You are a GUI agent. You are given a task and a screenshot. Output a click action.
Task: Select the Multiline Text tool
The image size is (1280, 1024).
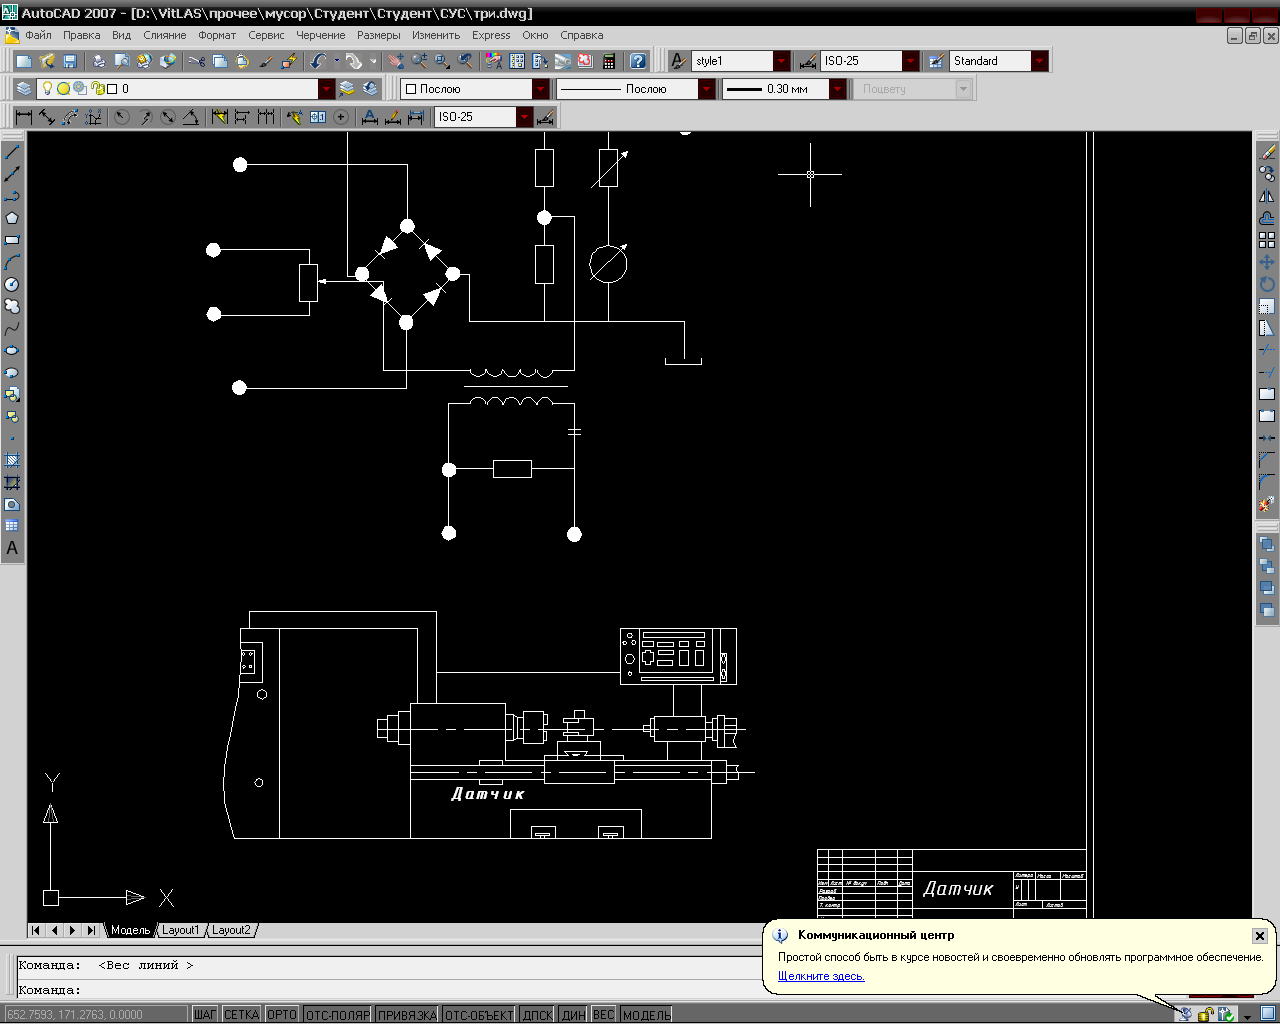(12, 548)
